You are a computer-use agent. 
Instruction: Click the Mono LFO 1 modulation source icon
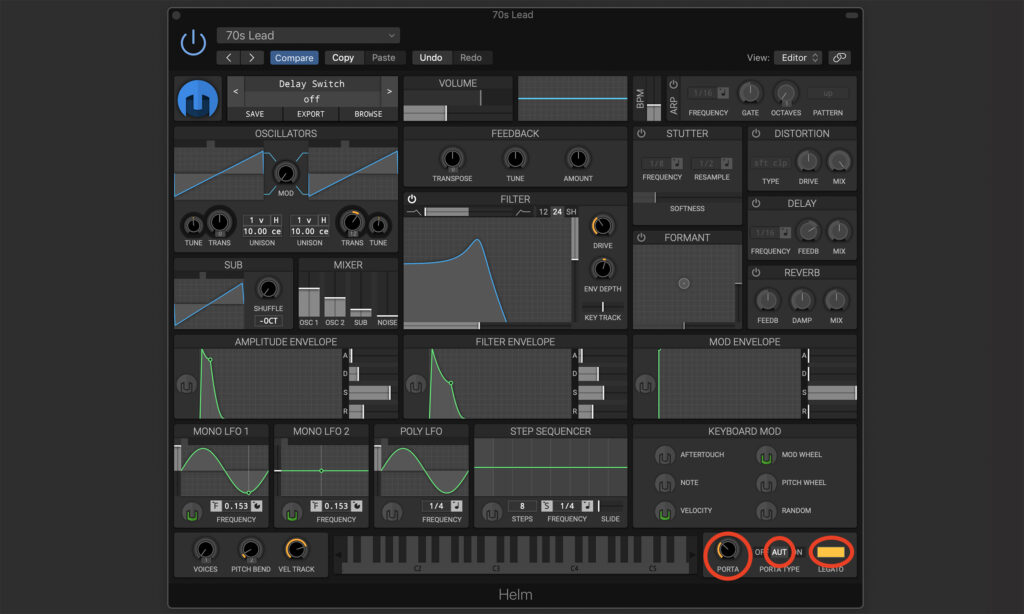[x=191, y=513]
